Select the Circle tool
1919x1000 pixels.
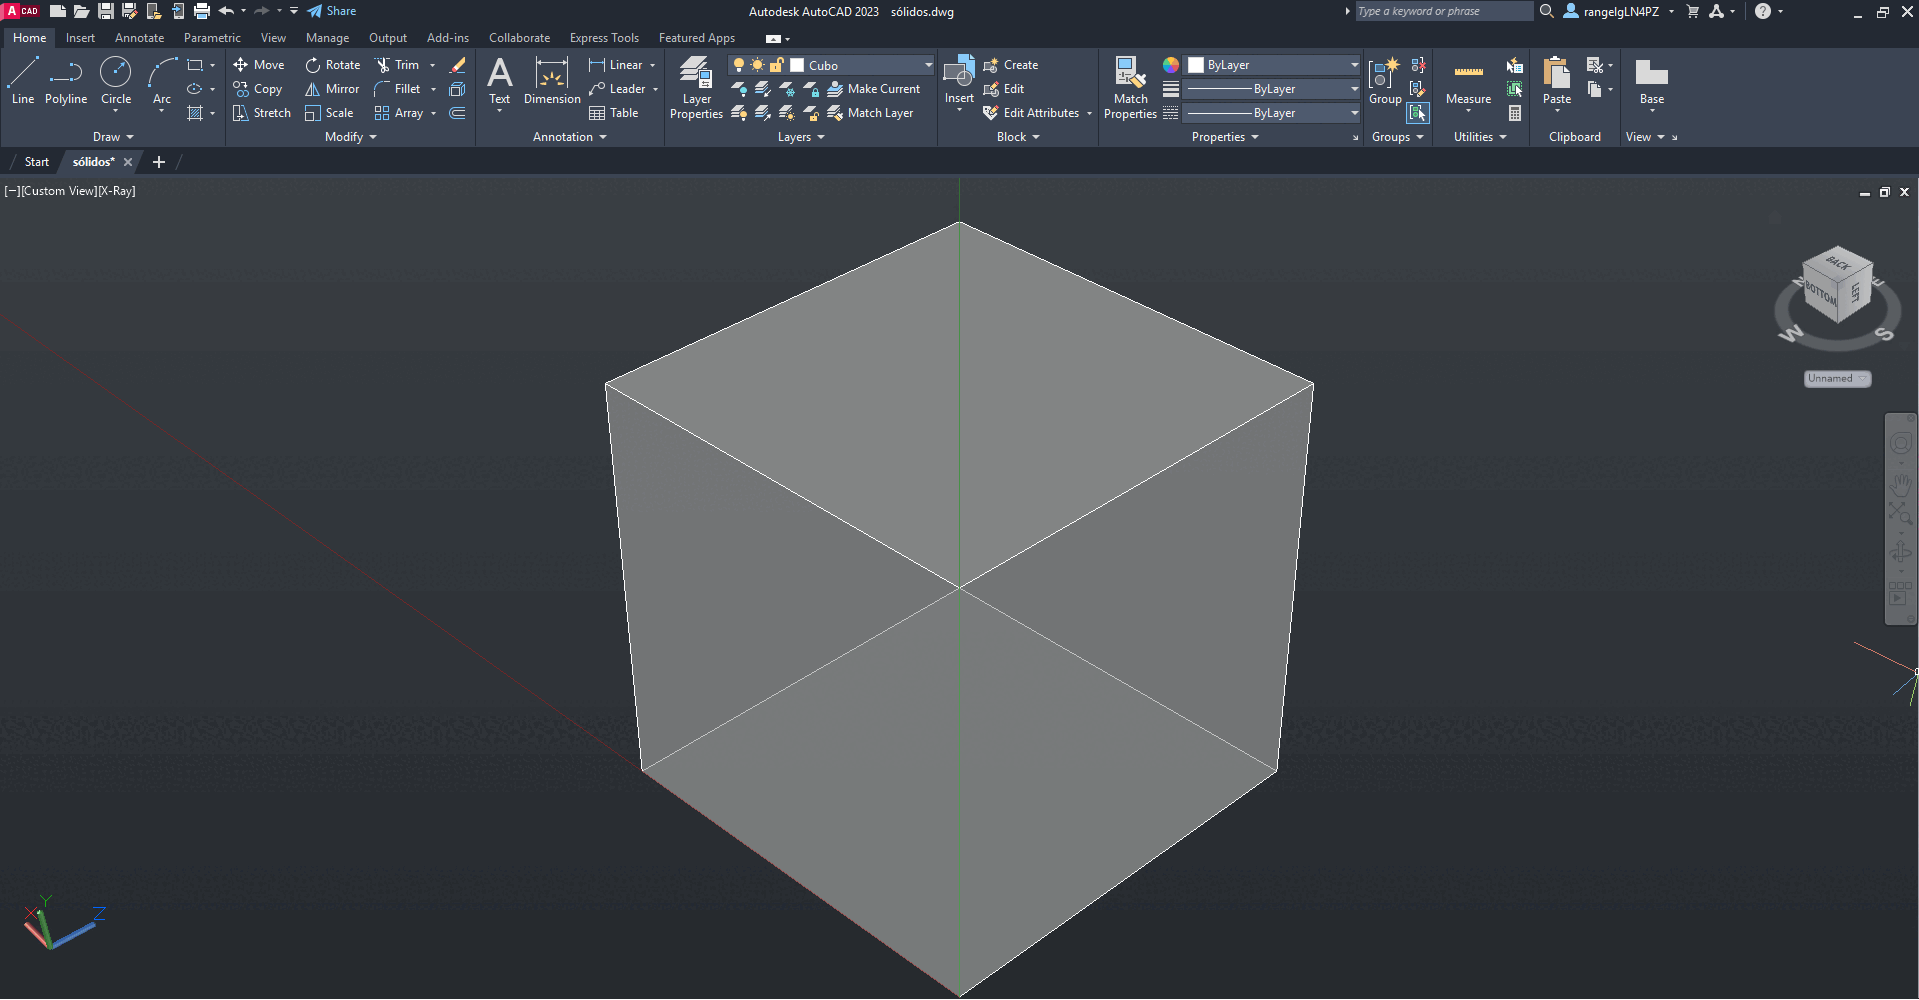(116, 80)
